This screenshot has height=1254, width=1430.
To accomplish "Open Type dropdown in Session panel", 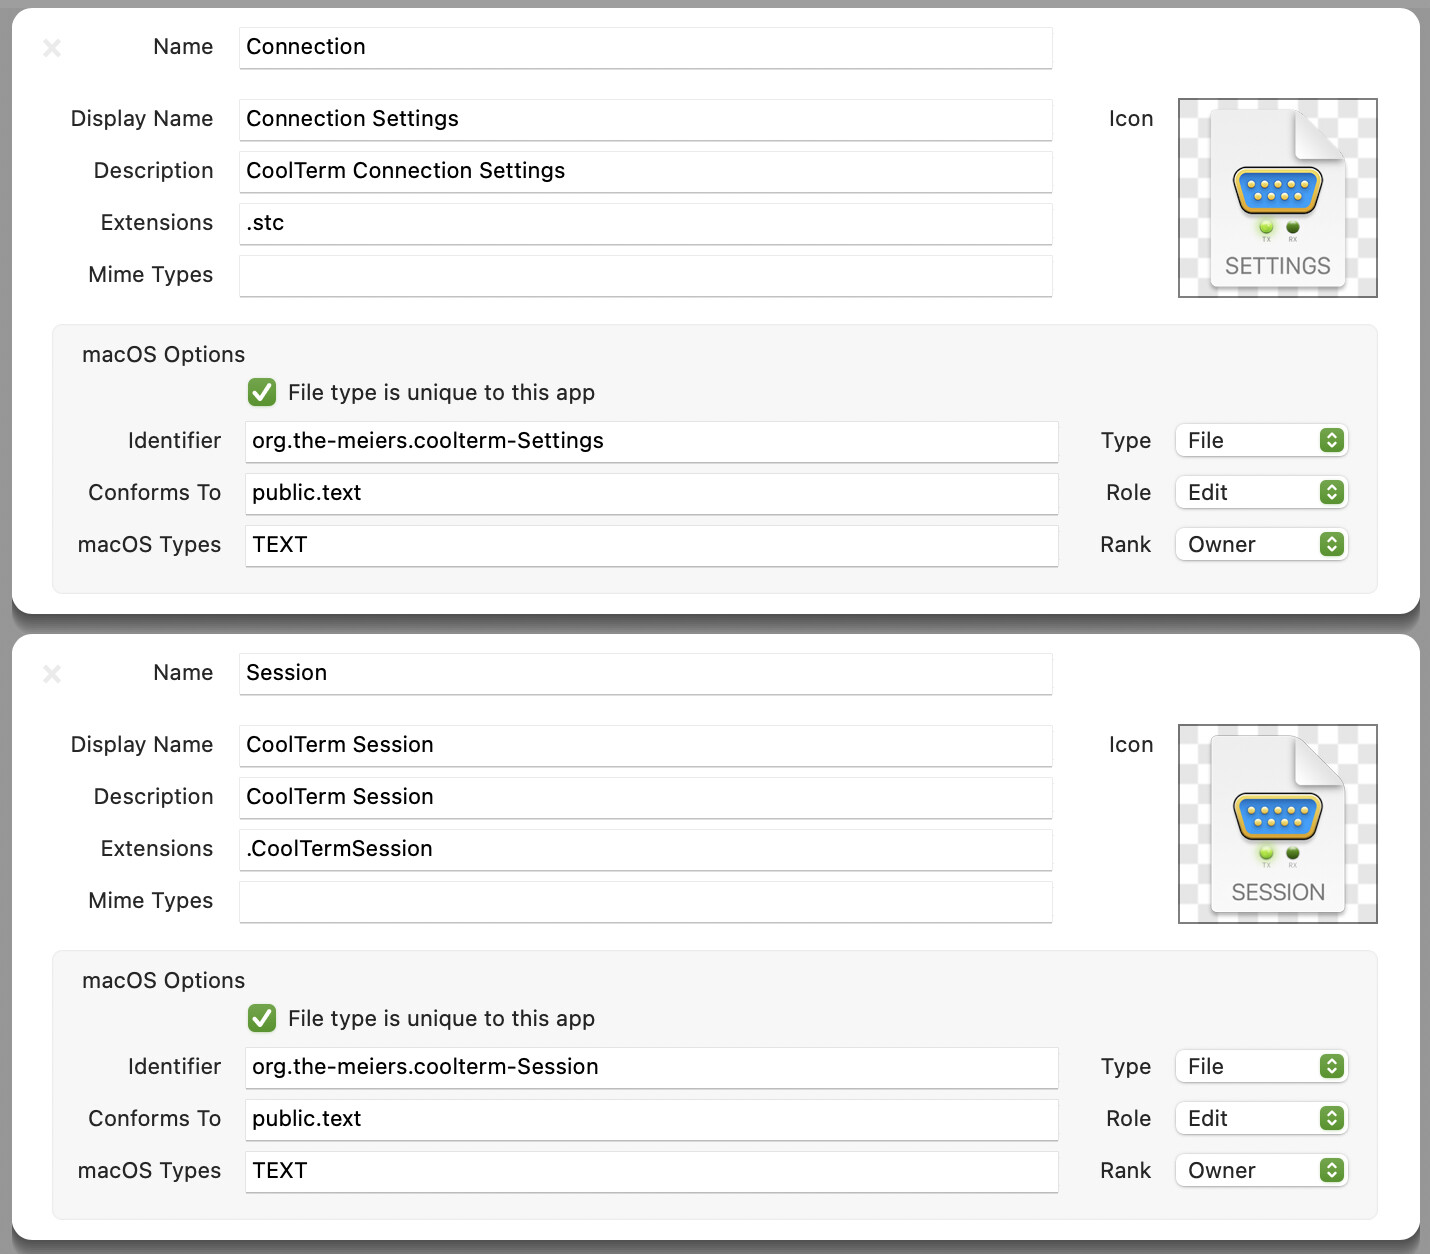I will pos(1262,1066).
